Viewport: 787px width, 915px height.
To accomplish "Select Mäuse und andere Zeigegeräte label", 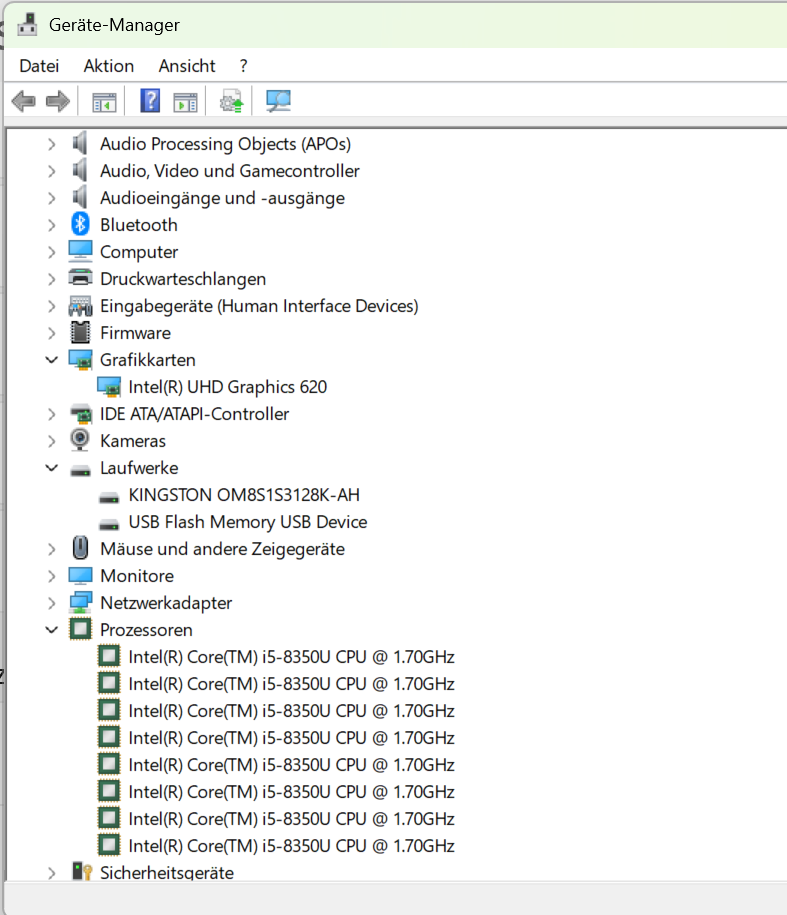I will pos(222,549).
